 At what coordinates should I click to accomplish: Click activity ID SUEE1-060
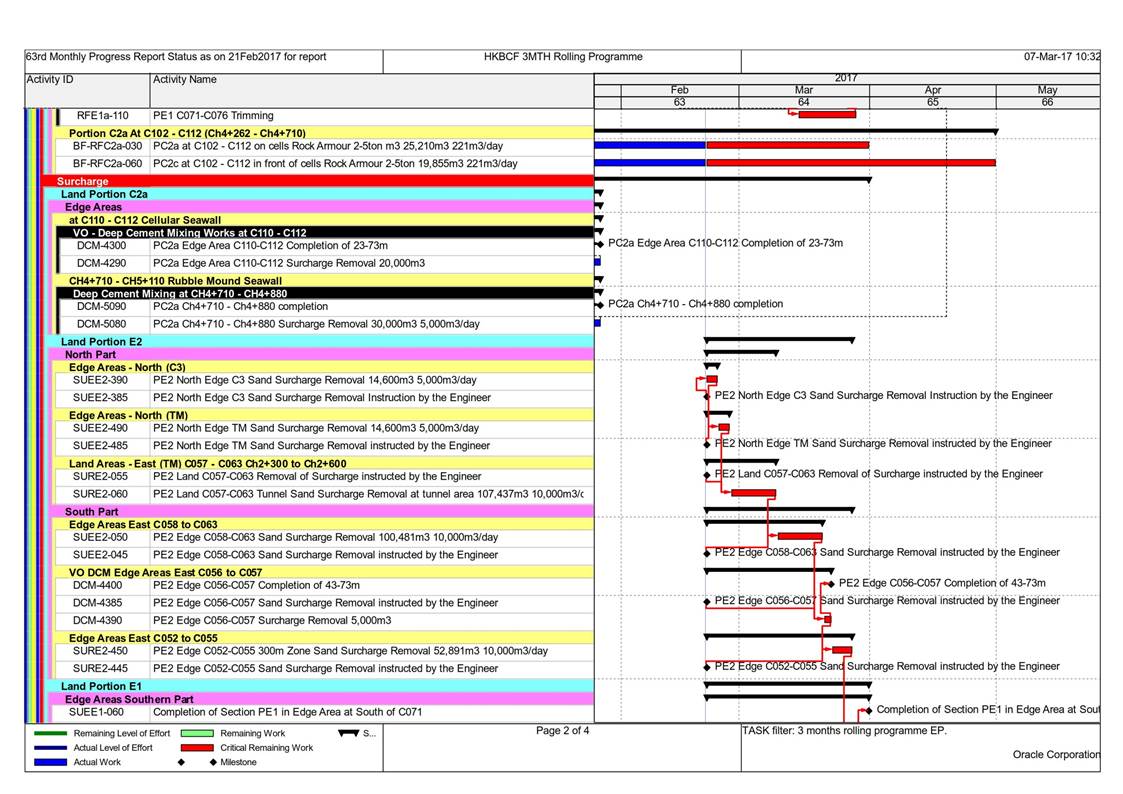click(x=96, y=712)
